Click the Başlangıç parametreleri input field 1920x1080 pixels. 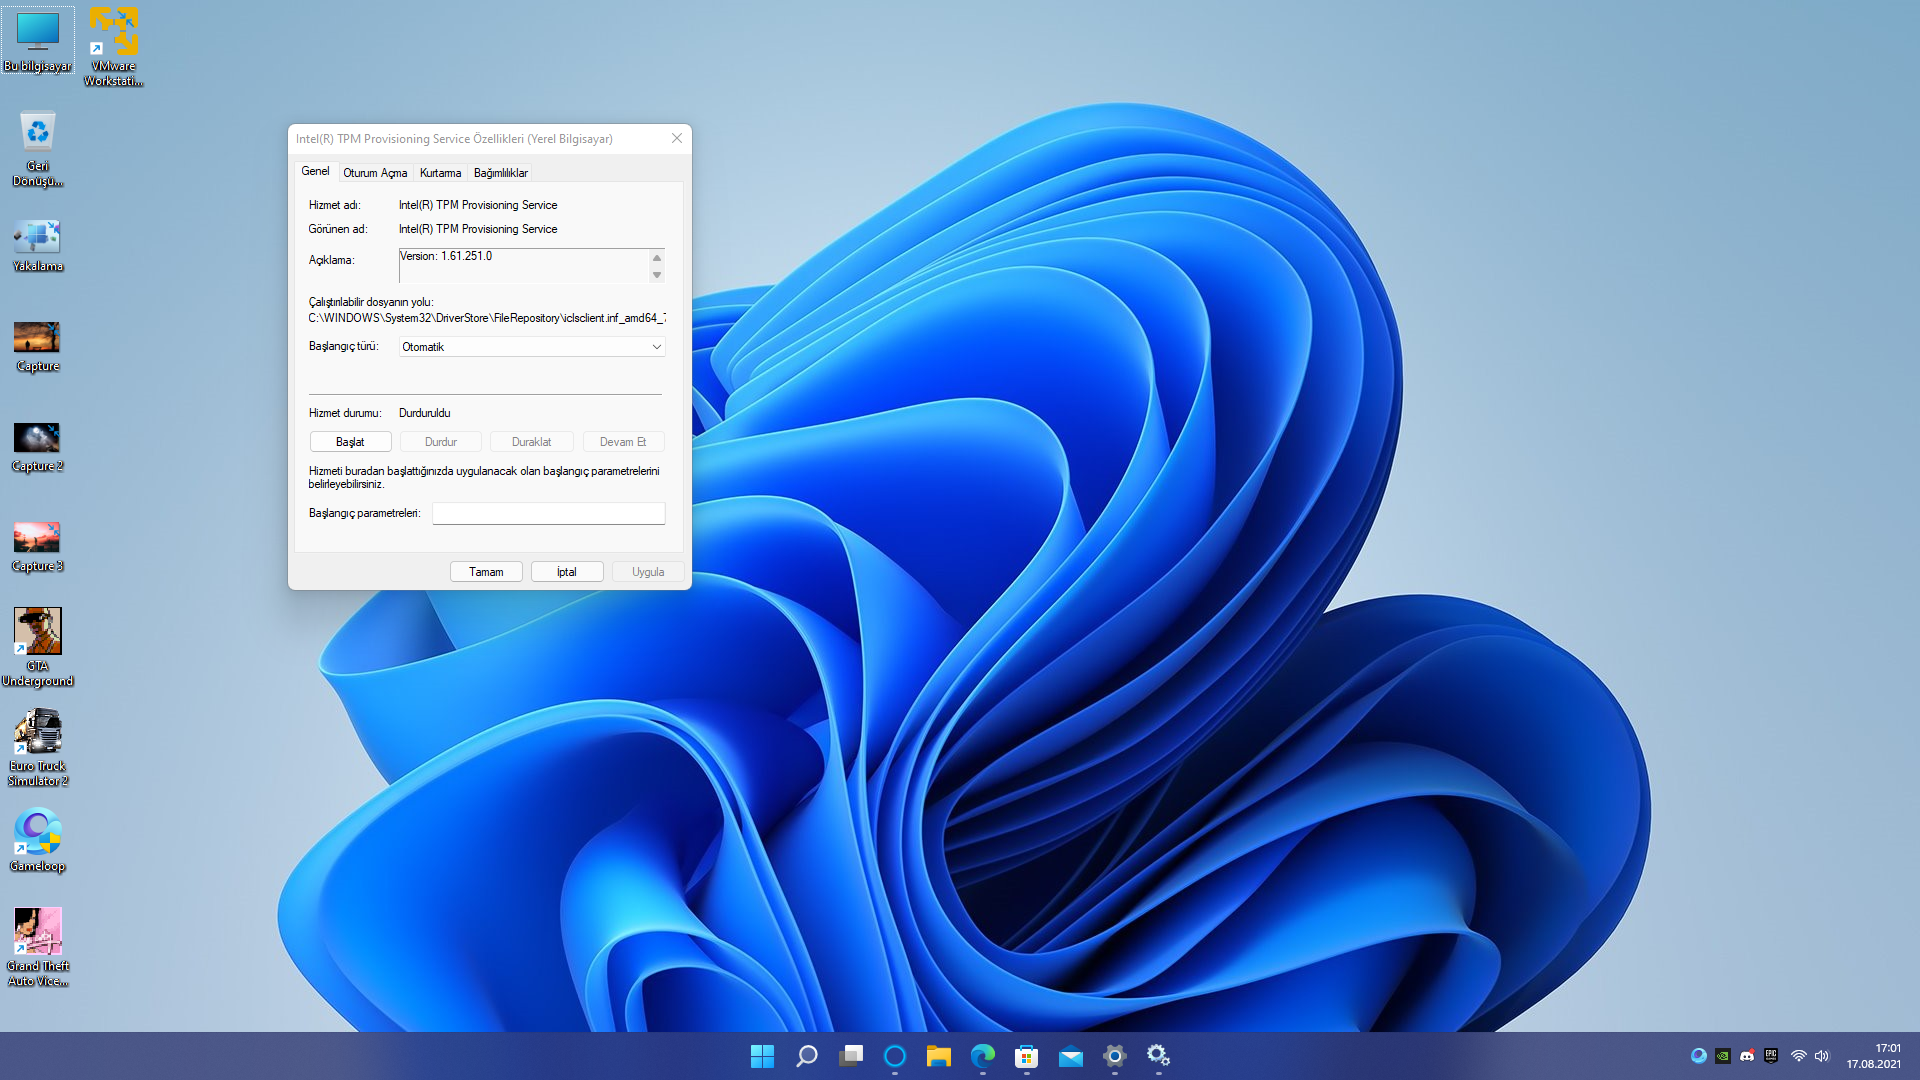[548, 513]
